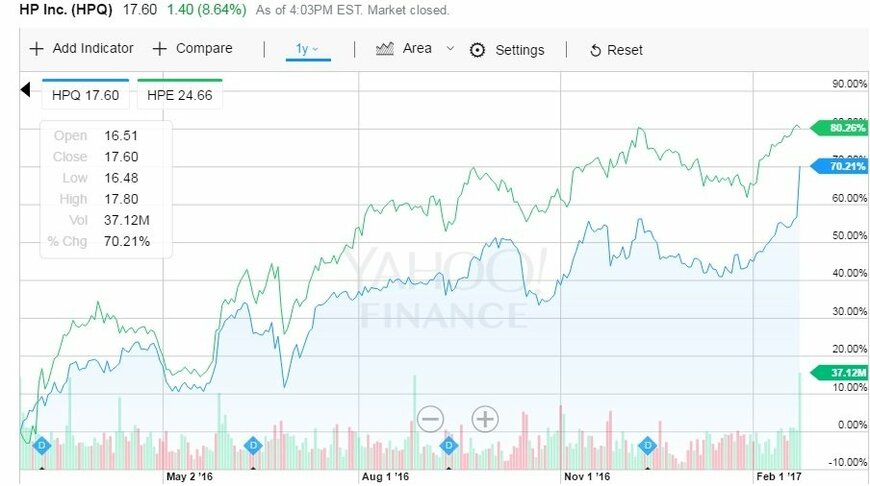Click the Compare plus icon

point(160,49)
